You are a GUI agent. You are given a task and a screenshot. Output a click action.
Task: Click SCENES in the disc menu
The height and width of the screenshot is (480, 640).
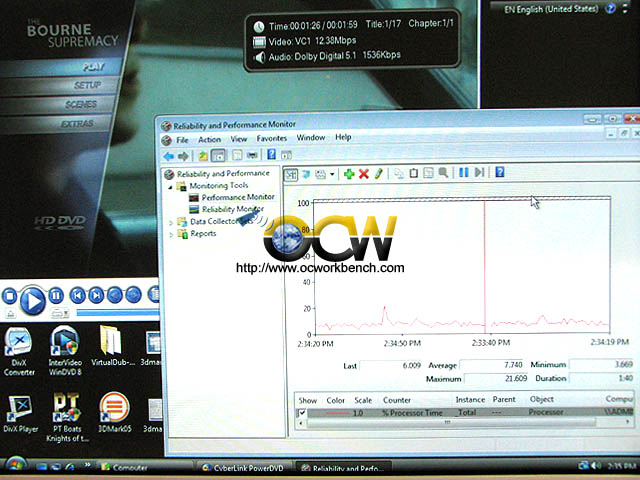81,104
